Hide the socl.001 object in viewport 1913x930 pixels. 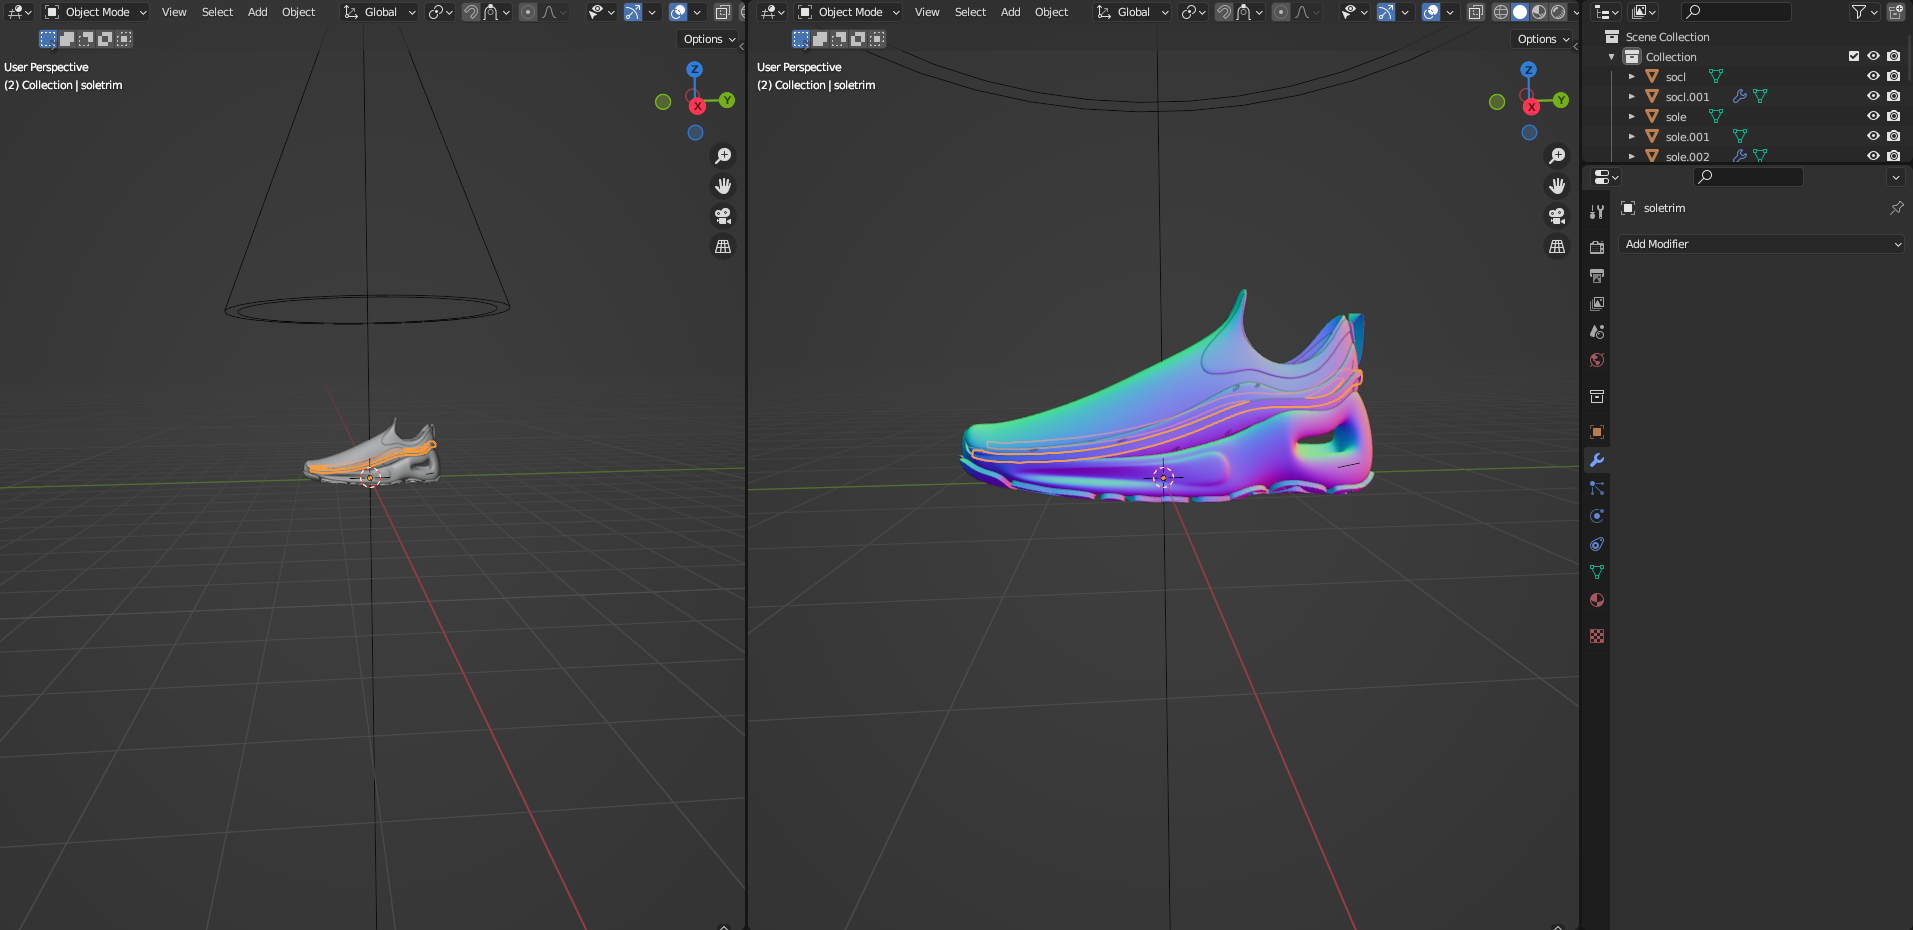[1873, 97]
